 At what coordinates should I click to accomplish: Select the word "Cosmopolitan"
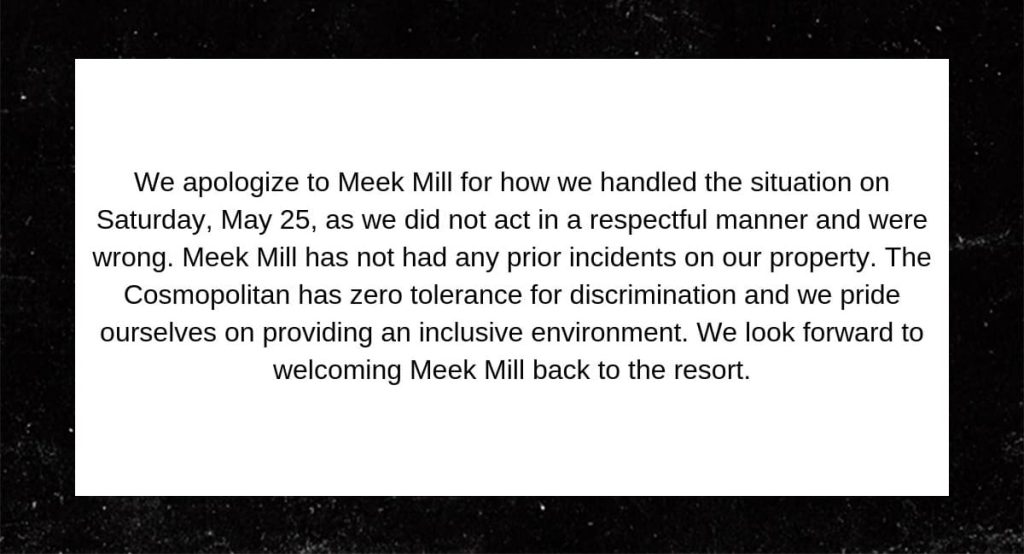coord(206,296)
